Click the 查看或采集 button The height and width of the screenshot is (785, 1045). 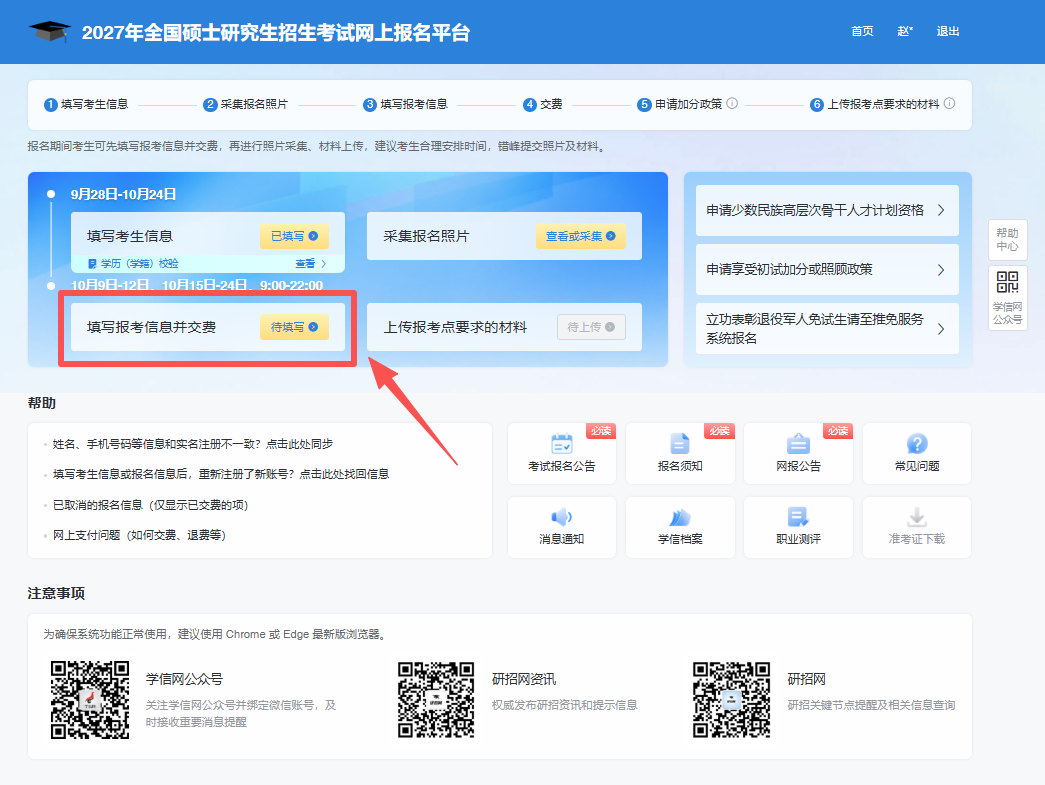pyautogui.click(x=580, y=236)
